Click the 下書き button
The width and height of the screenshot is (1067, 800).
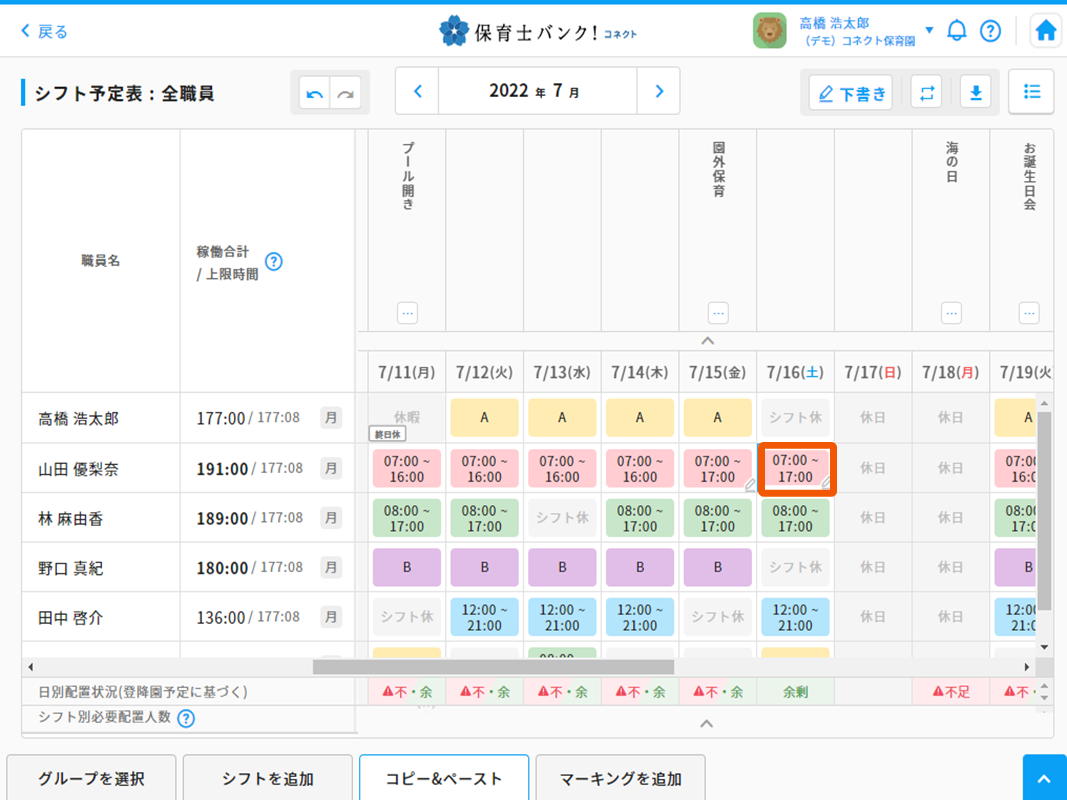[x=851, y=93]
